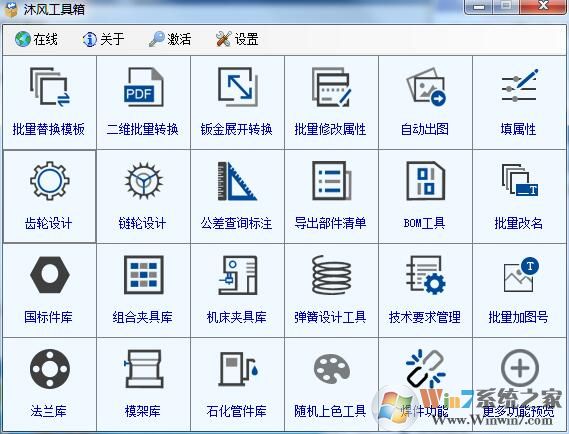
Task: Select the 组合夹具库 grid icon
Action: 144,275
